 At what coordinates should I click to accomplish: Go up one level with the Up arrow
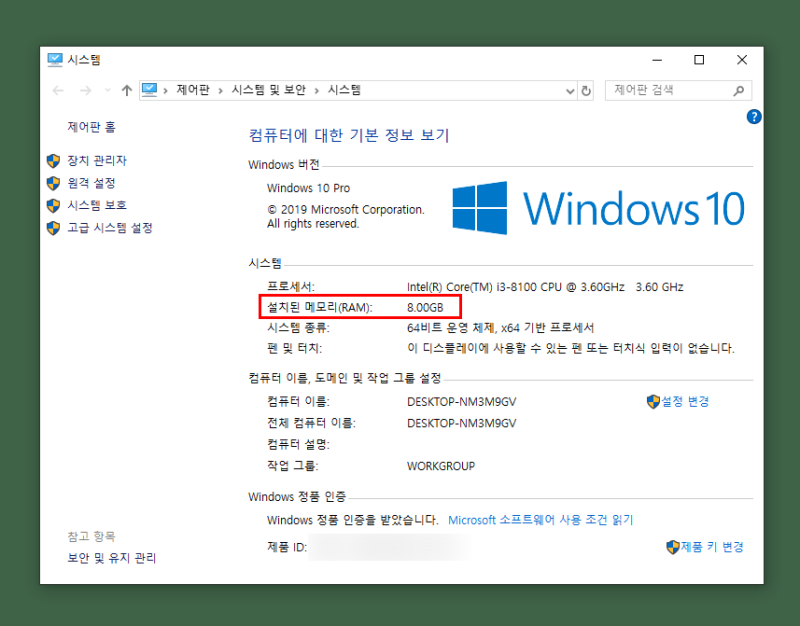[127, 91]
